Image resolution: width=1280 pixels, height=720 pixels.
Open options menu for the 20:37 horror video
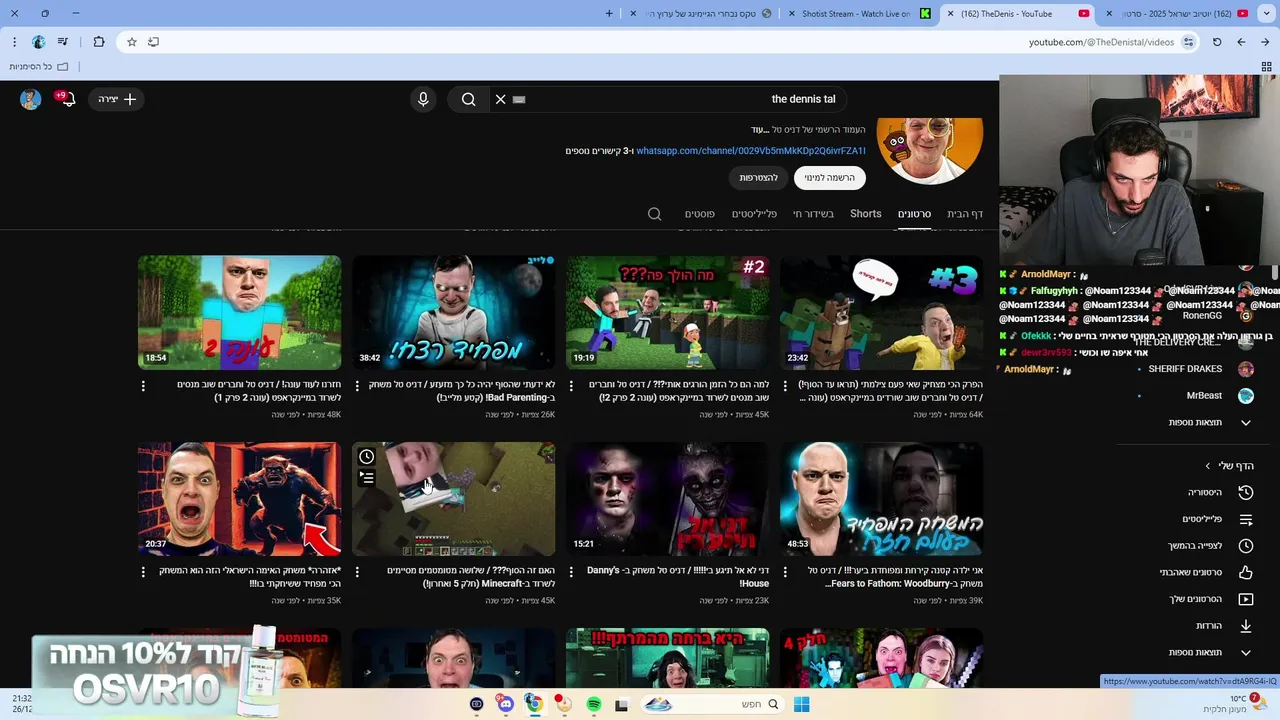[x=143, y=572]
